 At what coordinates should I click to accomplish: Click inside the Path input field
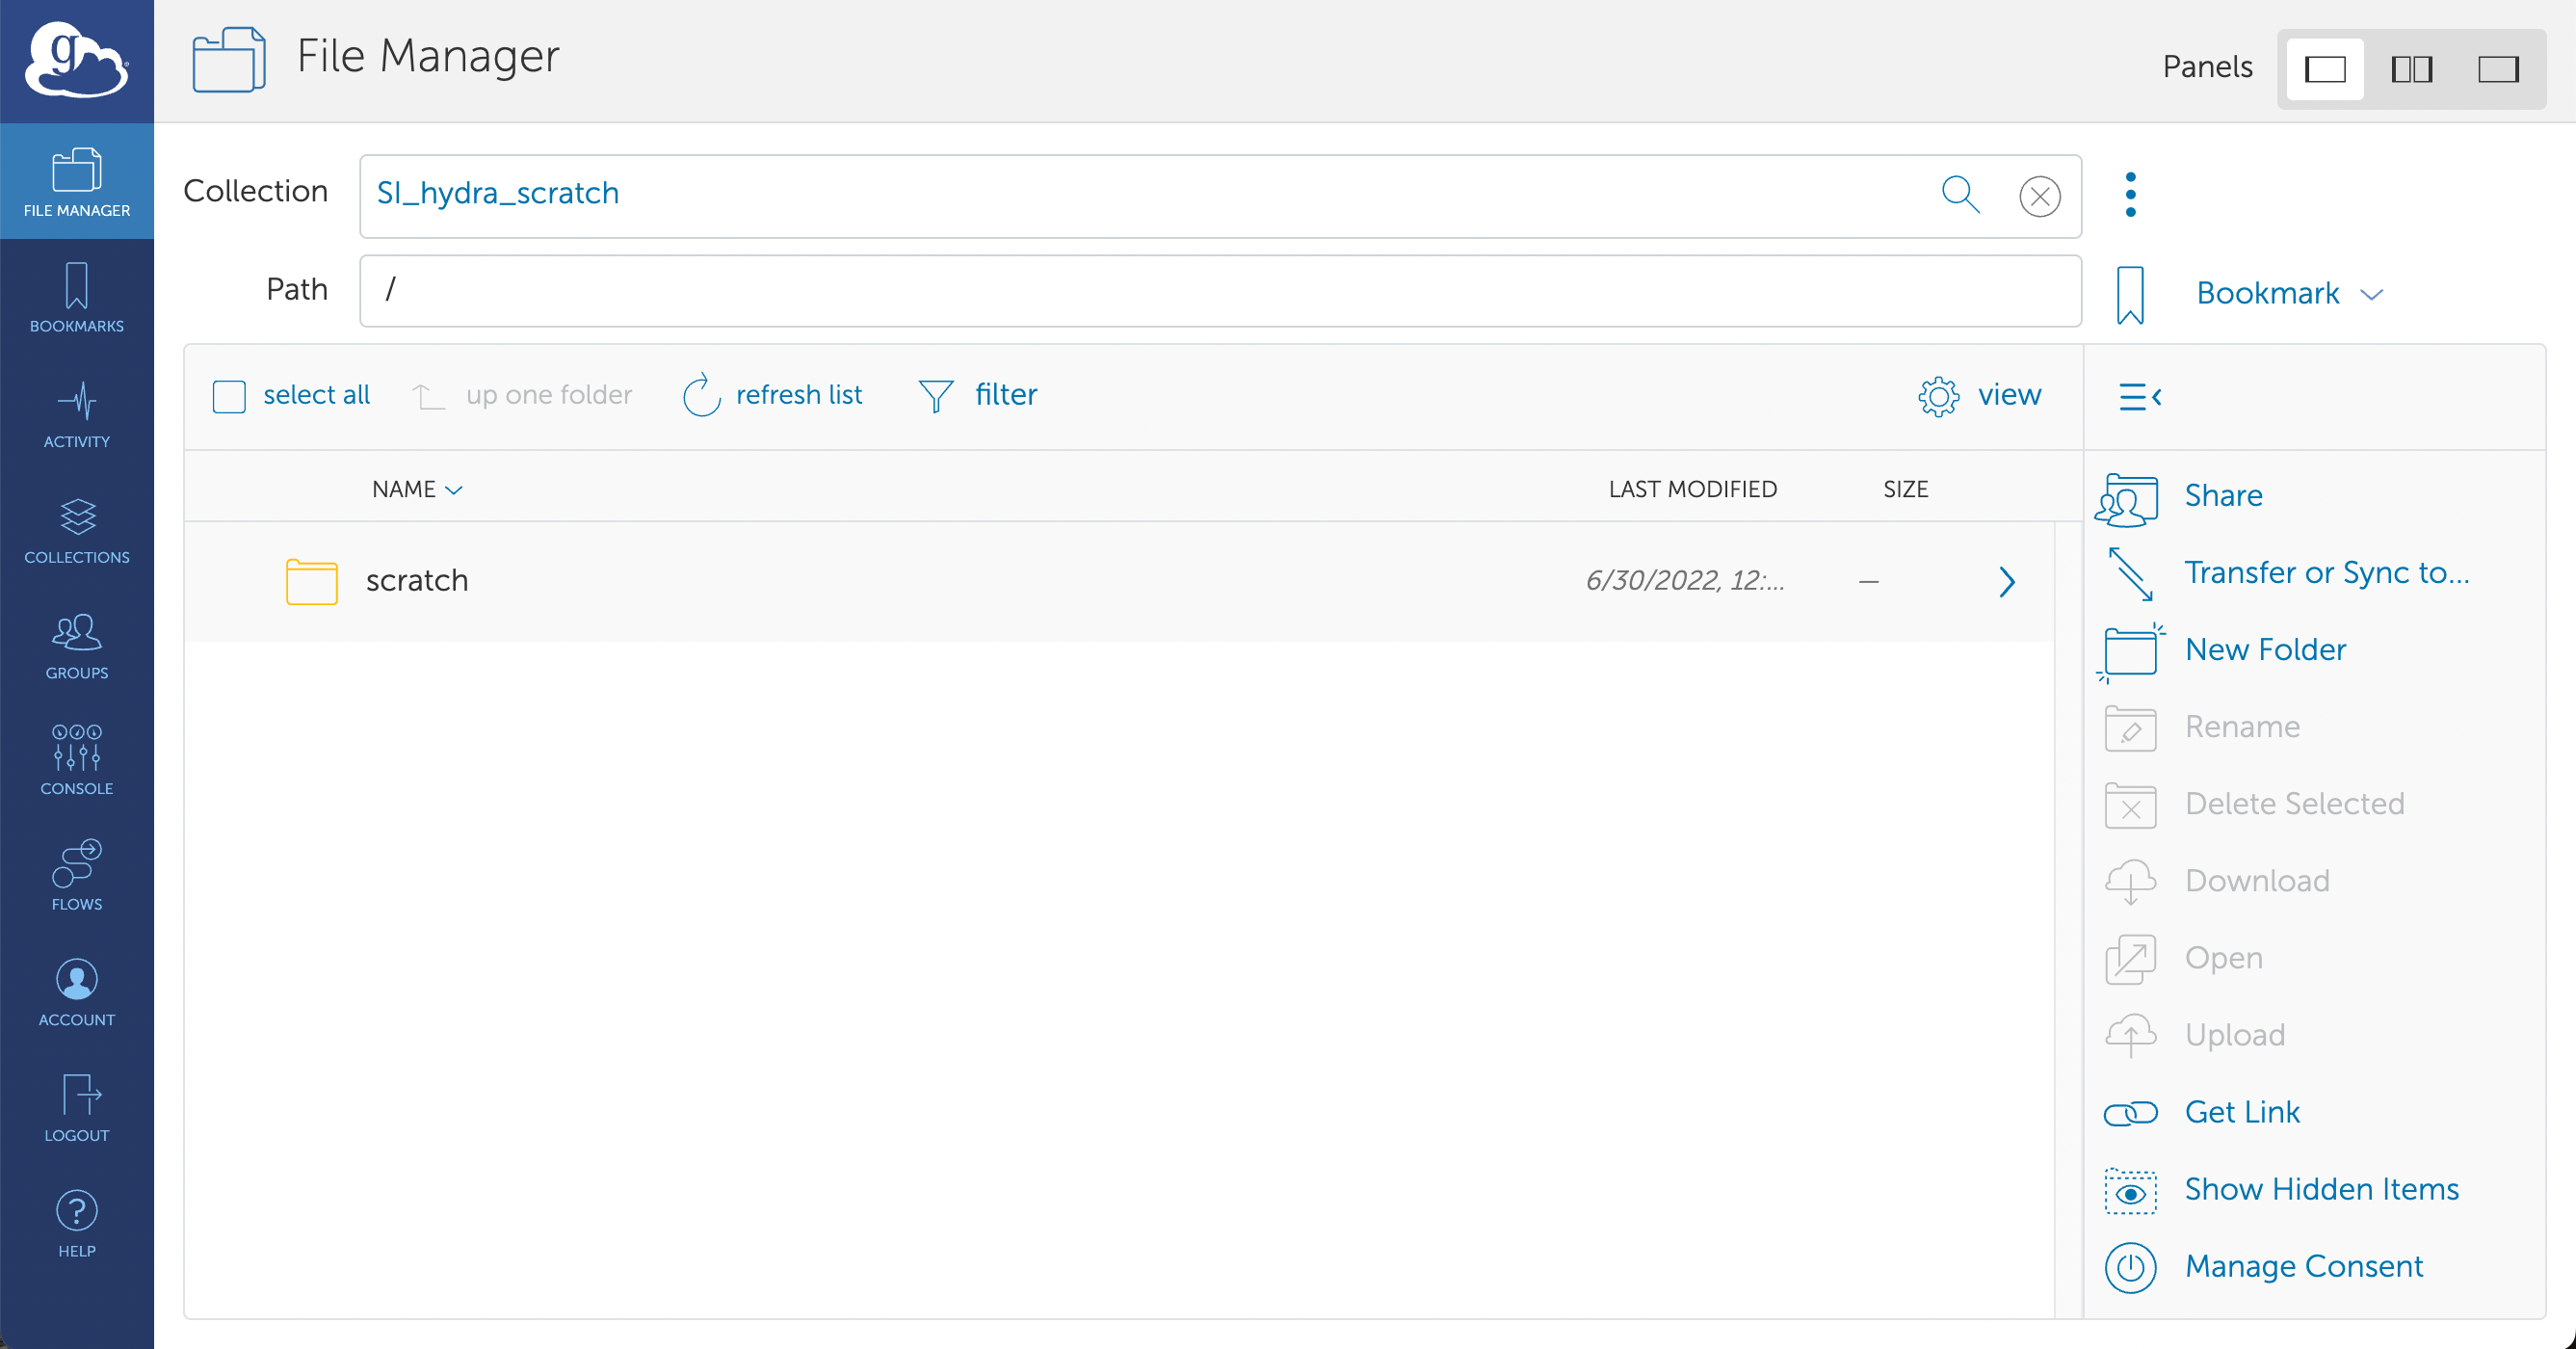(x=1219, y=290)
